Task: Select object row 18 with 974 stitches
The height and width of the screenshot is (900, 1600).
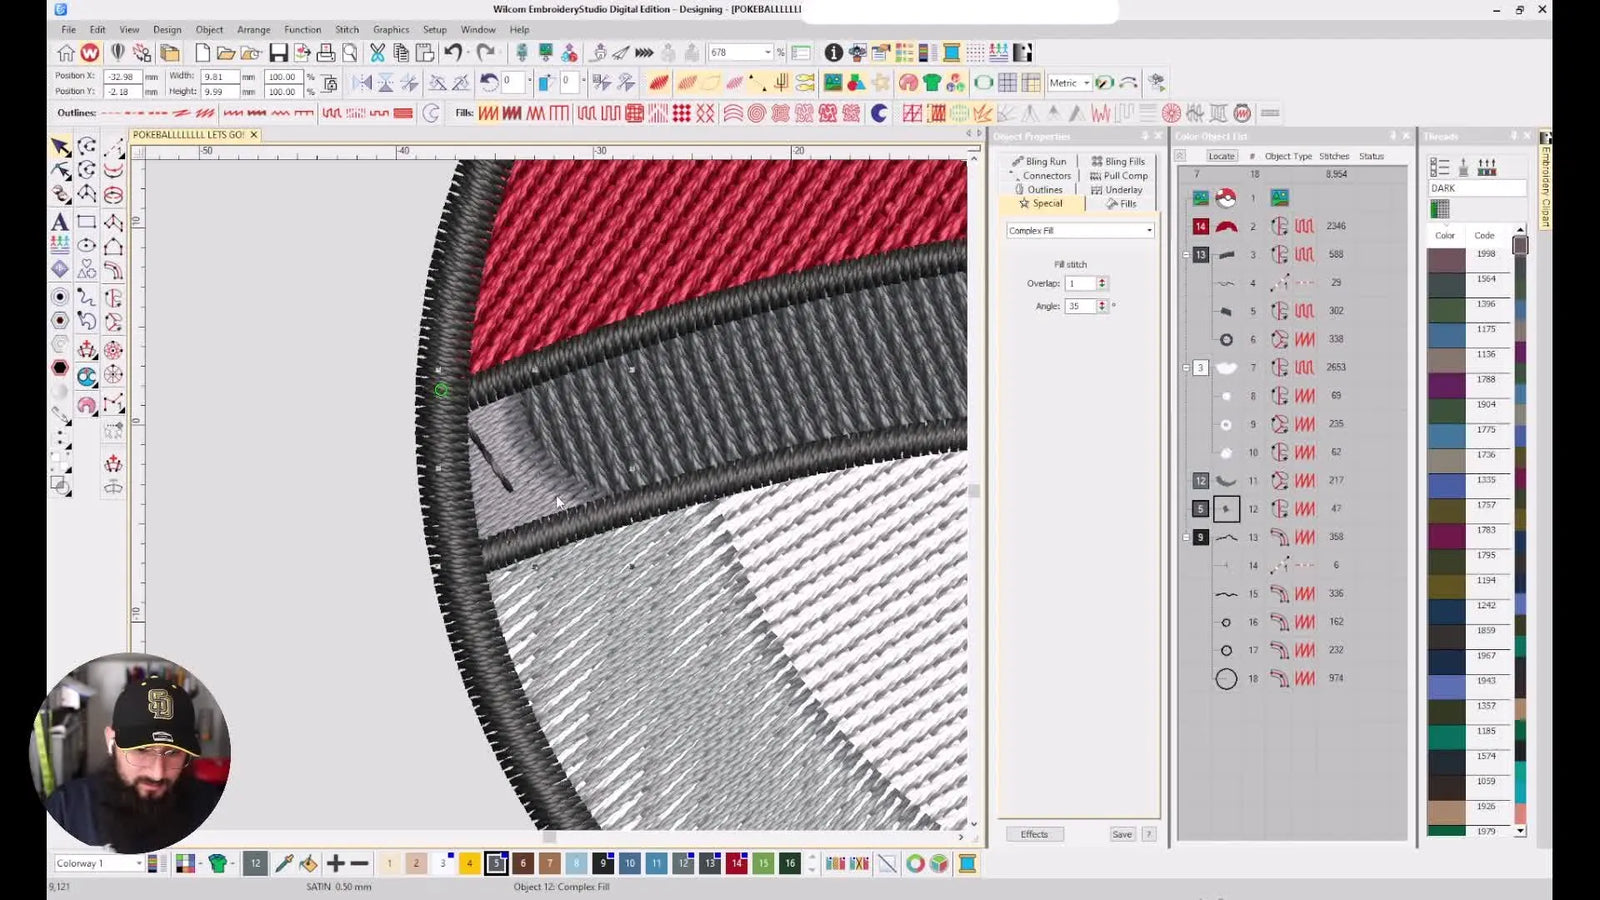Action: click(1290, 679)
